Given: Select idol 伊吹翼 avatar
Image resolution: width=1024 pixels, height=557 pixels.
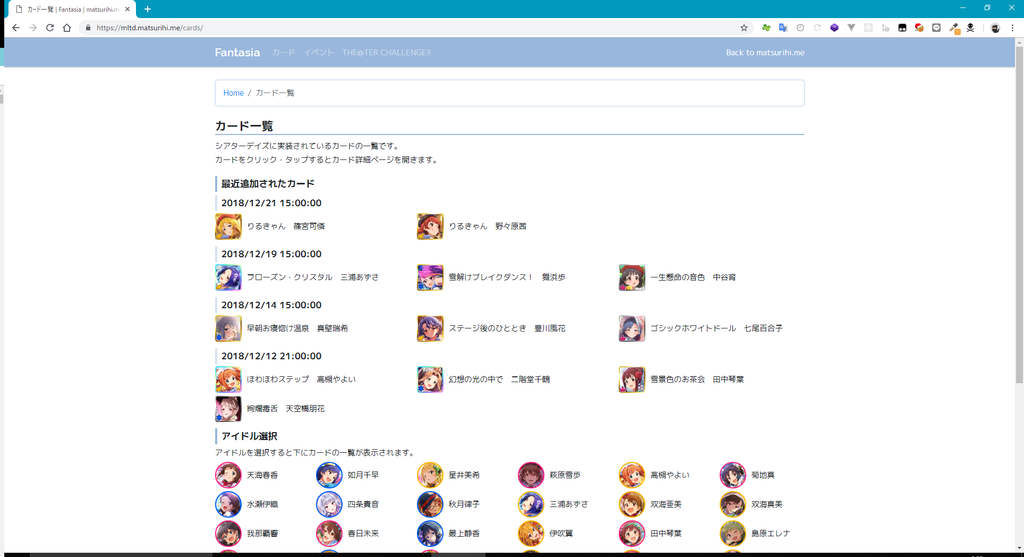Looking at the screenshot, I should 531,533.
